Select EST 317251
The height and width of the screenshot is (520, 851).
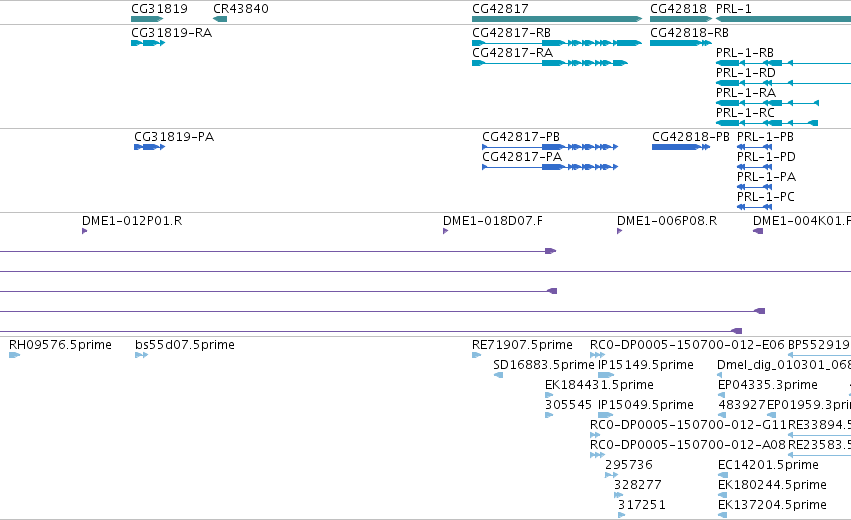[621, 516]
